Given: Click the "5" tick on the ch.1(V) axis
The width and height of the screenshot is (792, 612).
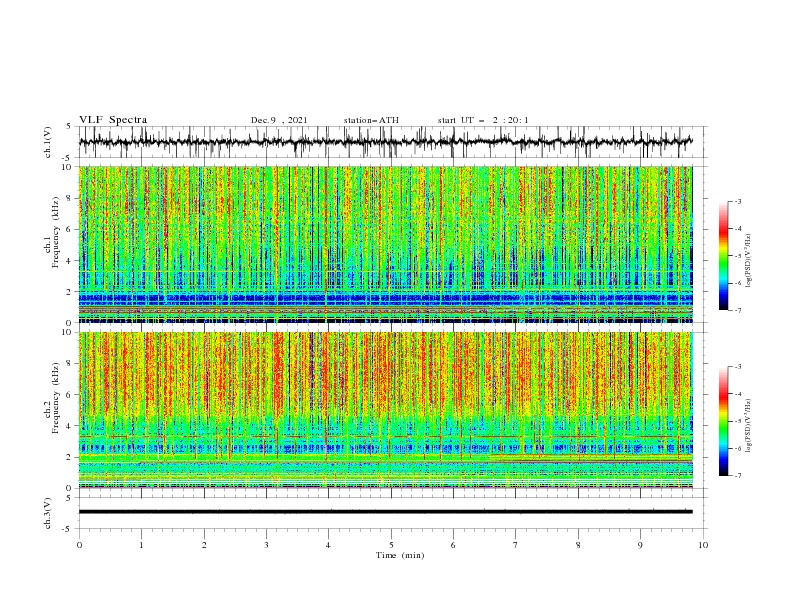Looking at the screenshot, I should click(70, 126).
